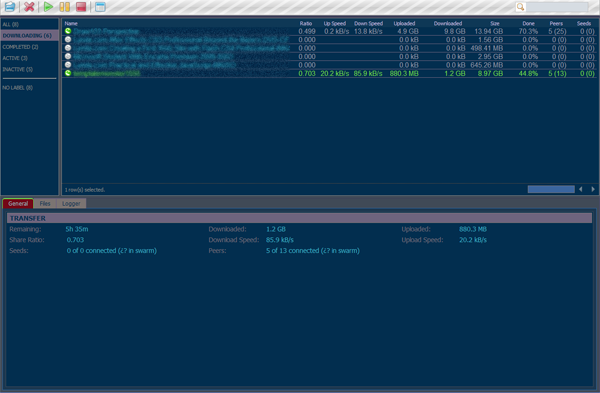Open the settings window icon in toolbar
The image size is (600, 393).
100,7
